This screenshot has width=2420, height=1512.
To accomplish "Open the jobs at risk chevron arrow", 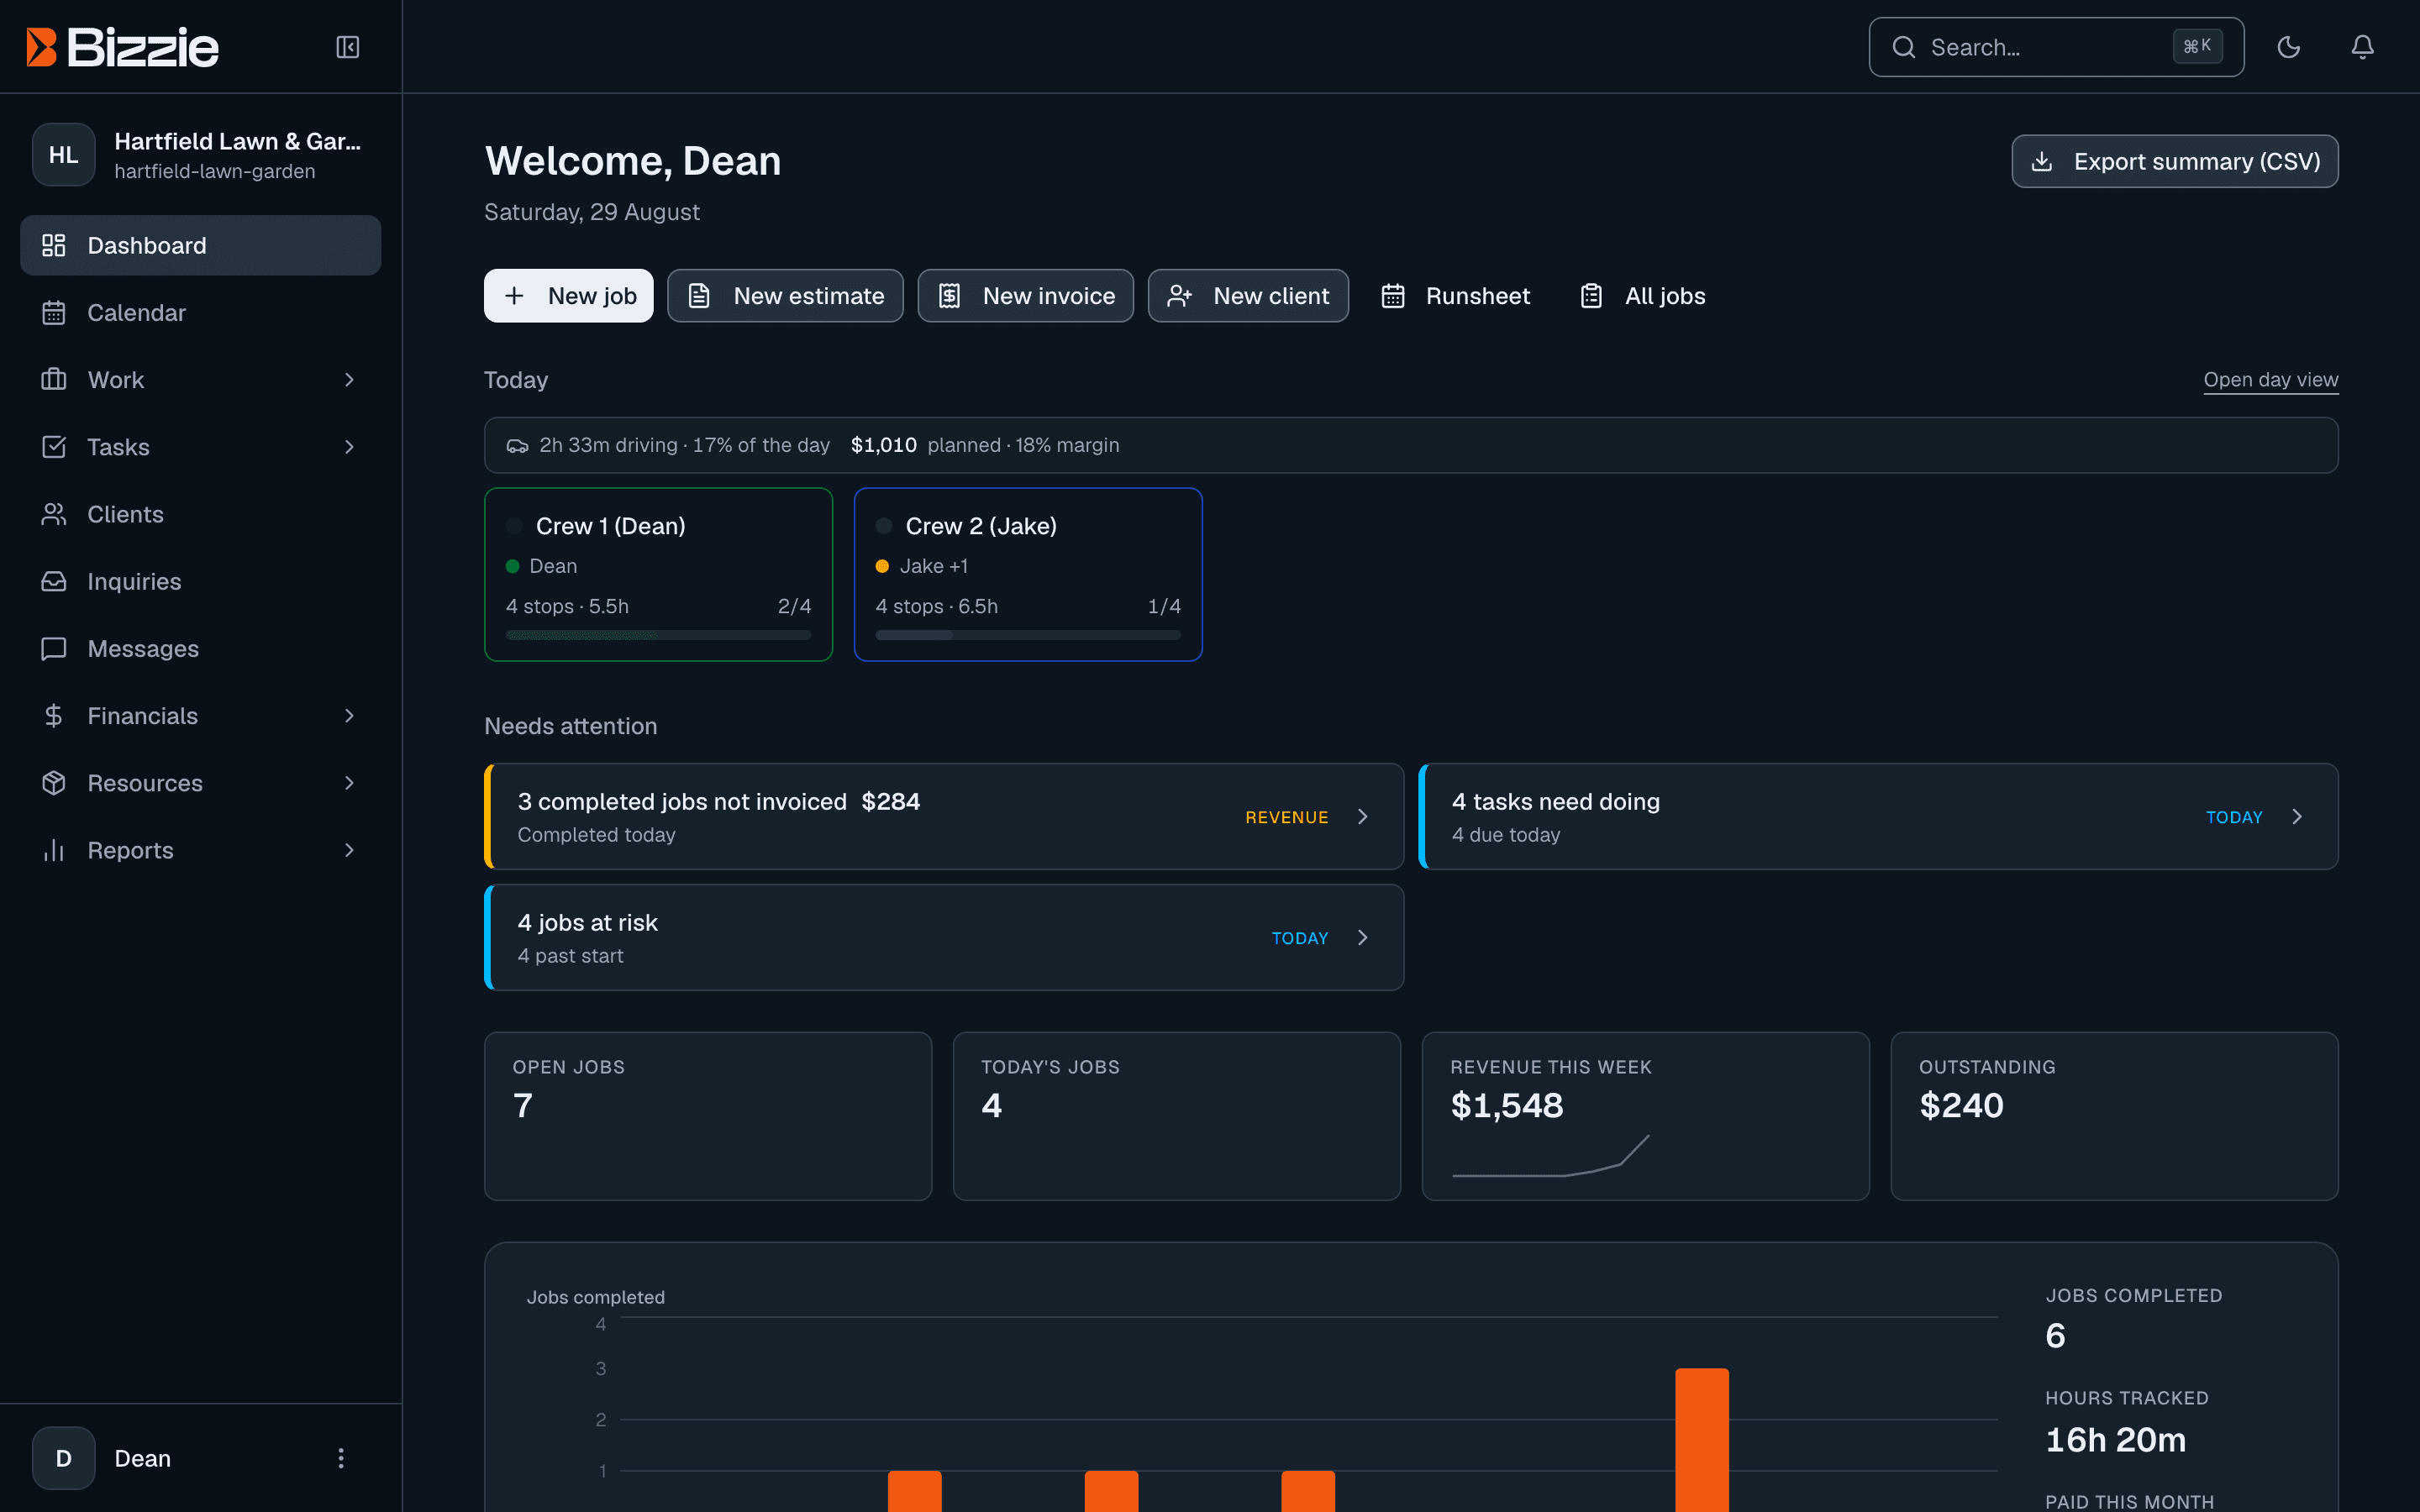I will point(1362,938).
